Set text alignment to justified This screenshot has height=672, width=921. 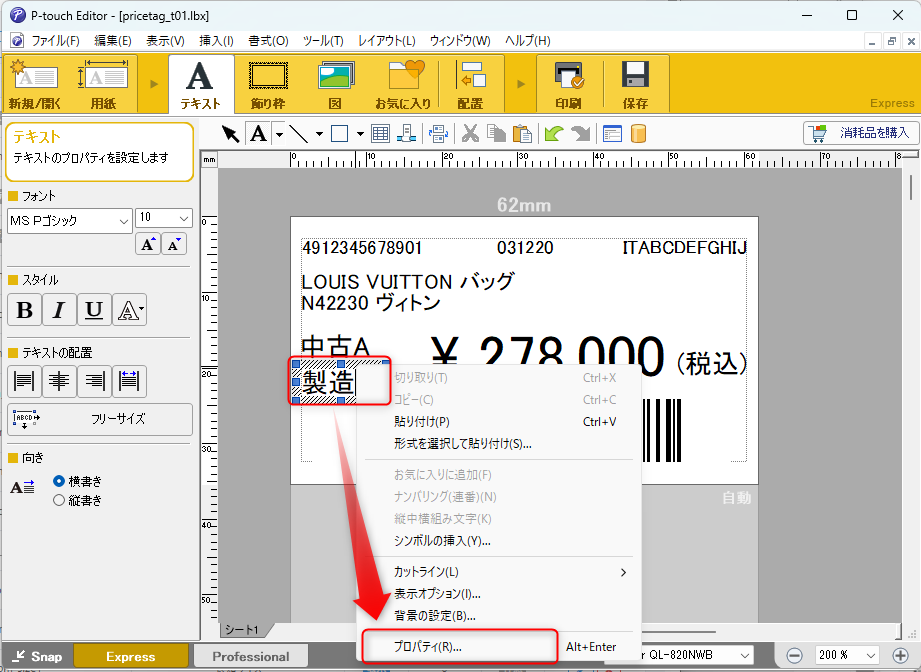point(129,381)
